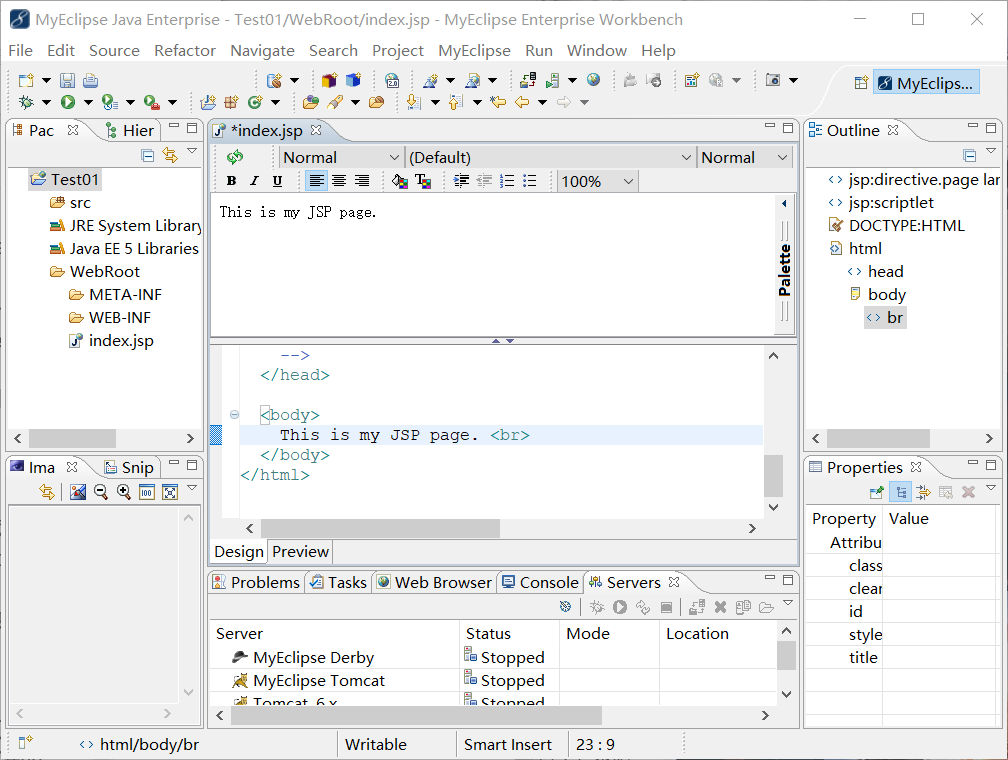This screenshot has height=760, width=1008.
Task: Click the Debug bug icon in the toolbar
Action: (x=26, y=102)
